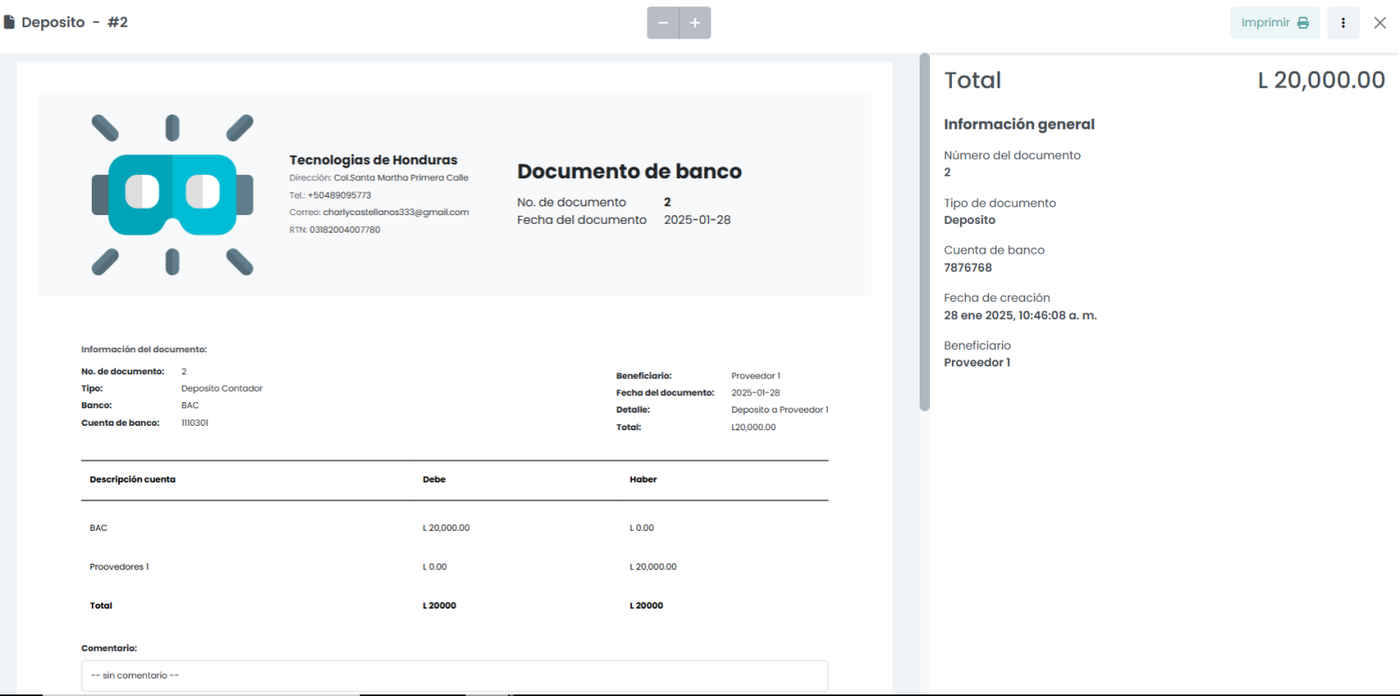
Task: Click the zoom in plus button
Action: click(695, 23)
